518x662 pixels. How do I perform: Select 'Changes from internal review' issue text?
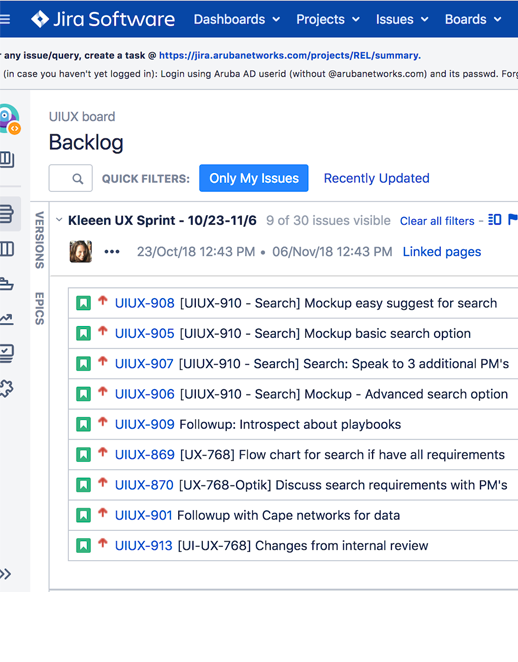click(x=342, y=546)
